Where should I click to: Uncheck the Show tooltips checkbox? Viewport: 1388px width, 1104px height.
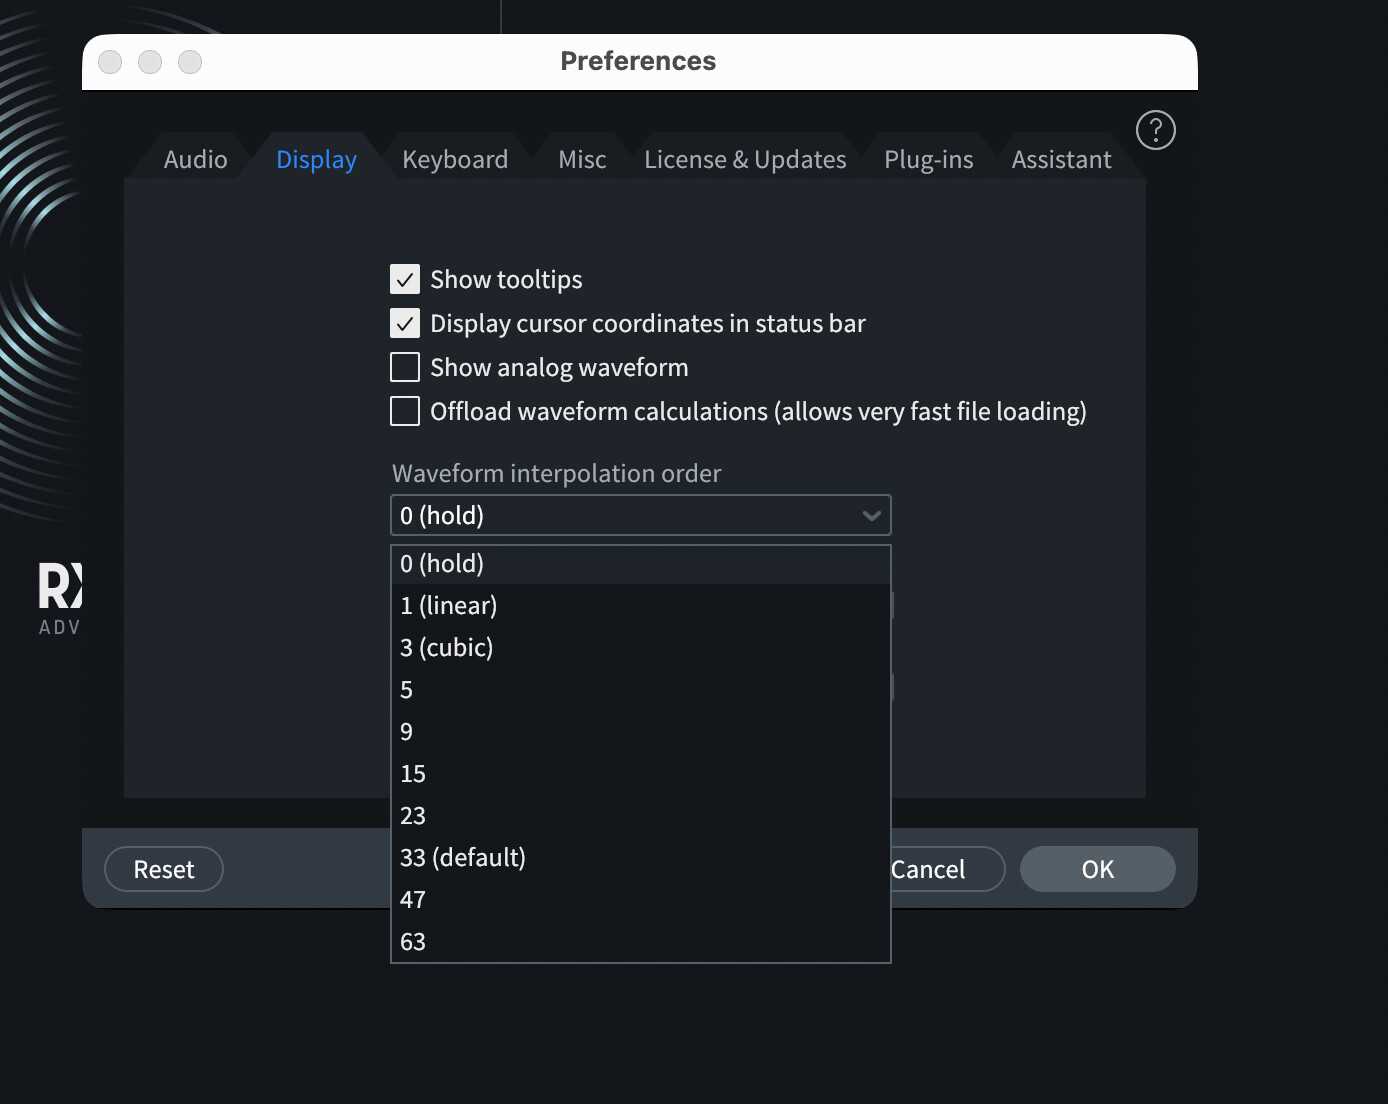coord(405,279)
